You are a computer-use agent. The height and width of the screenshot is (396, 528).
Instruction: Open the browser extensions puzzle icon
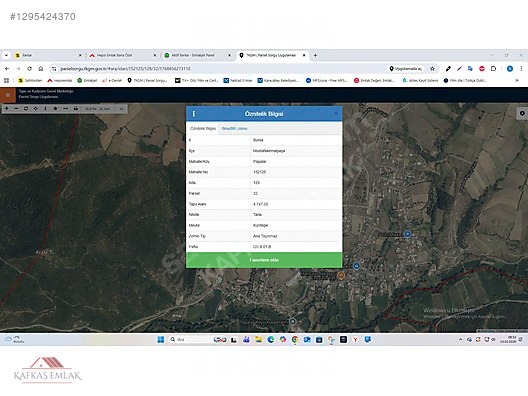pyautogui.click(x=493, y=69)
